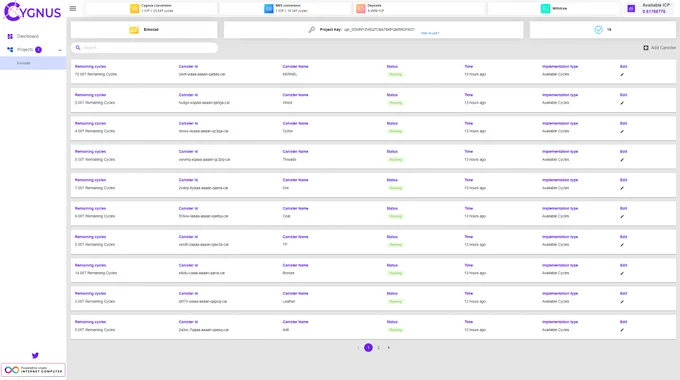This screenshot has height=380, width=680.
Task: Click the Emolad project title card
Action: [144, 29]
